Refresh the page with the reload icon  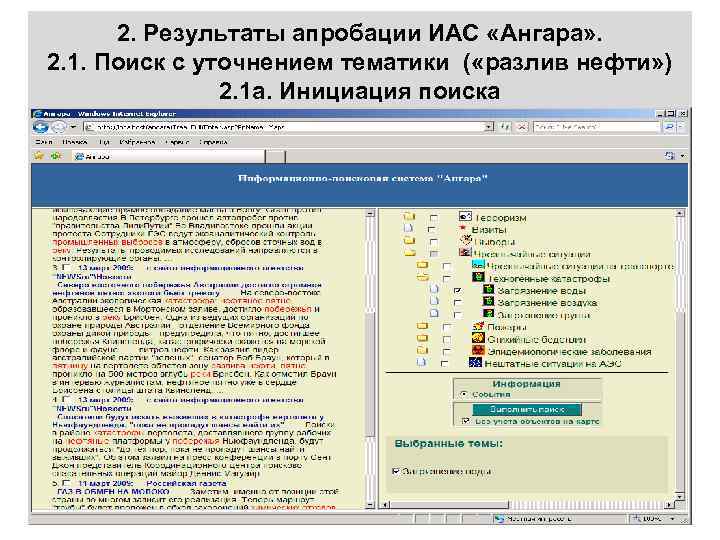(x=505, y=127)
